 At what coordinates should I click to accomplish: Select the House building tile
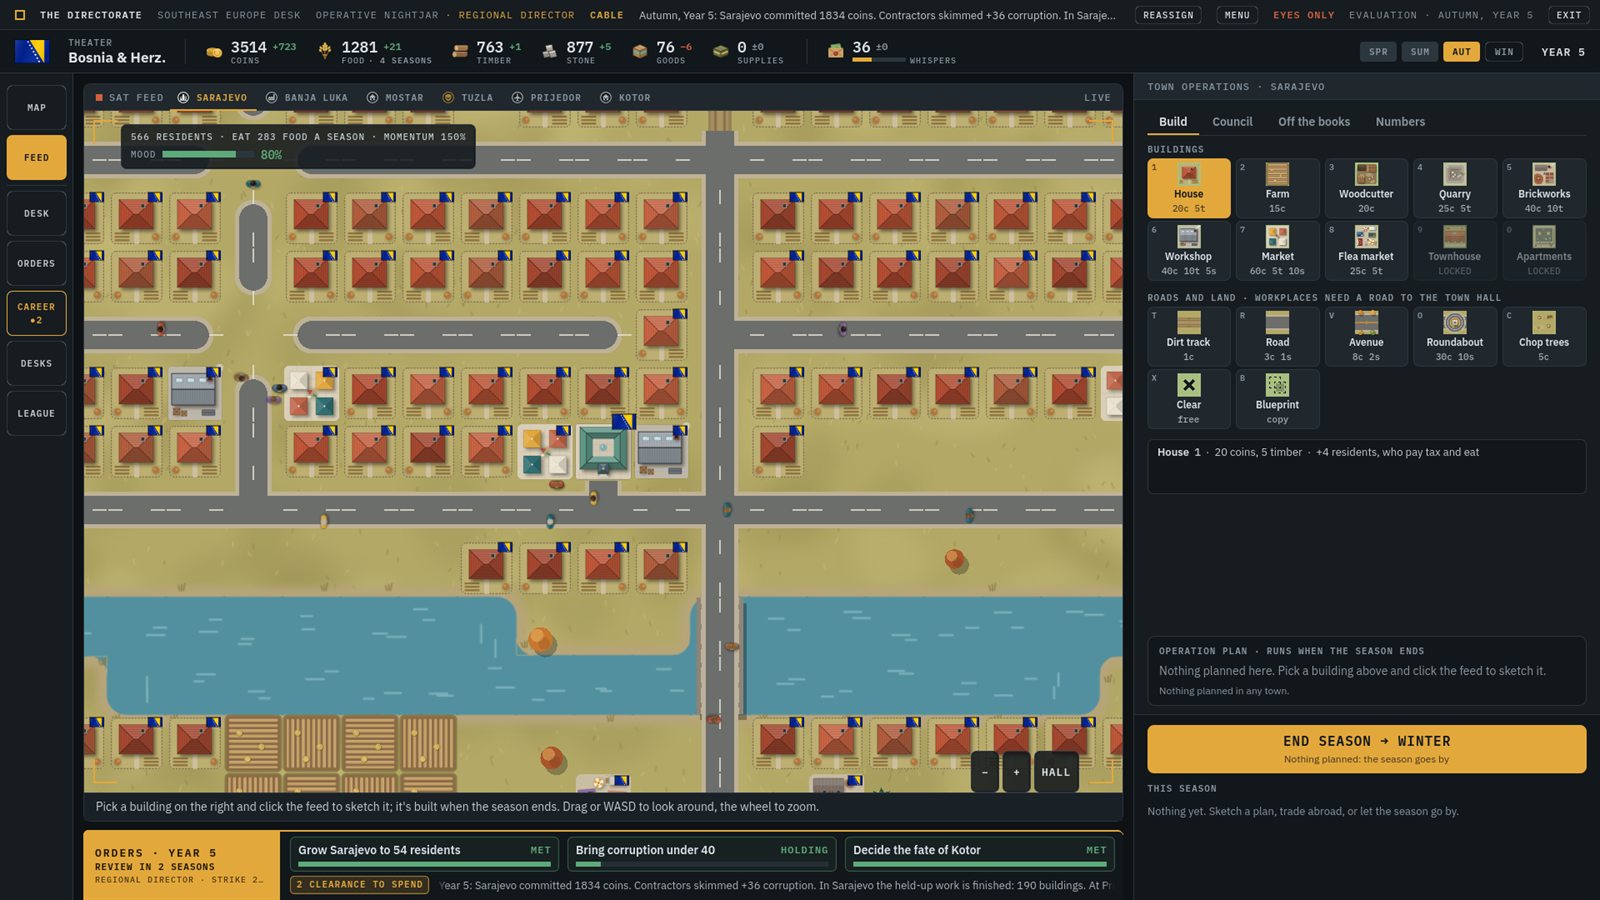pyautogui.click(x=1188, y=188)
